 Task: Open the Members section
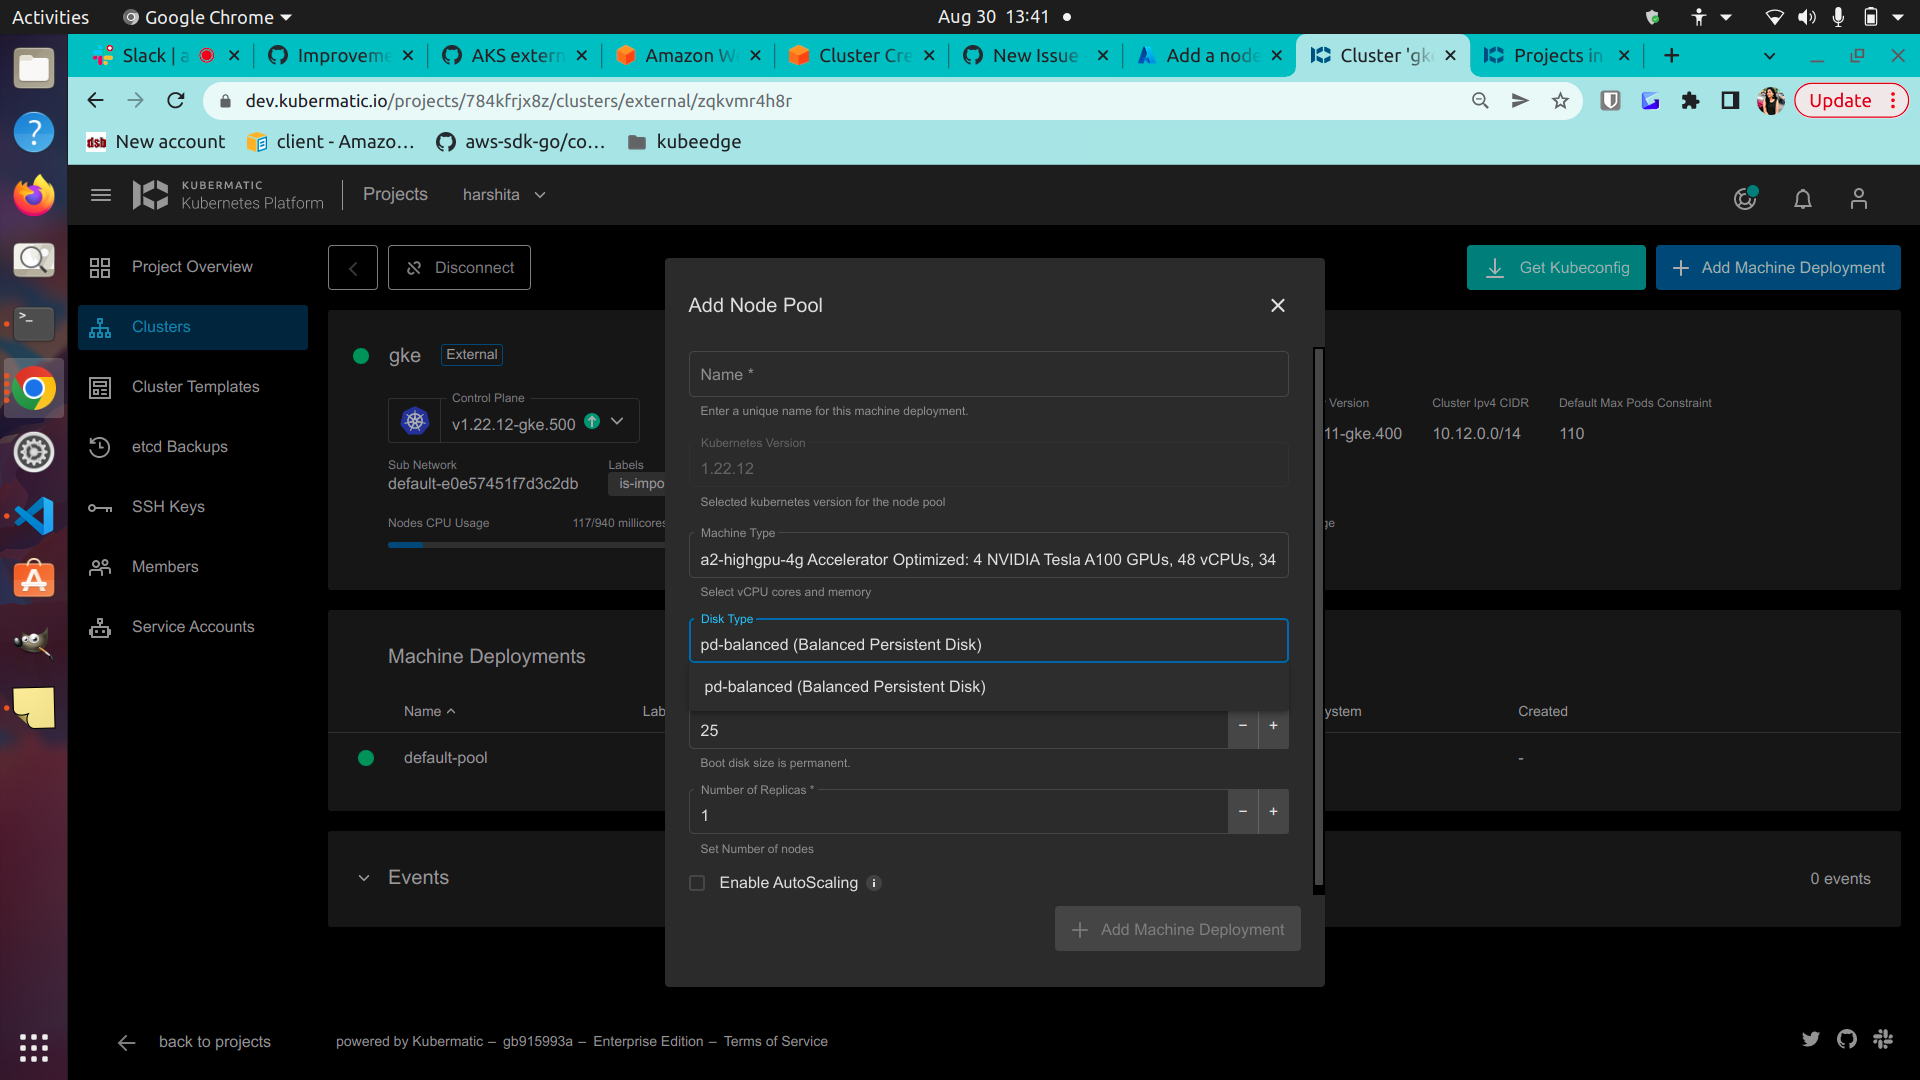point(165,567)
